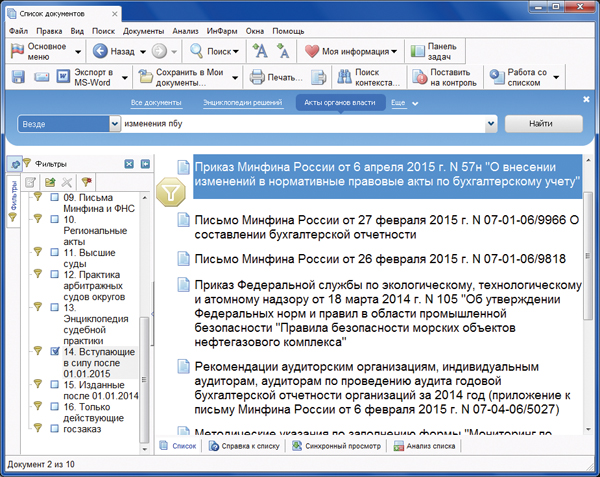Open Export to MS-Word
The height and width of the screenshot is (477, 600).
tap(93, 77)
